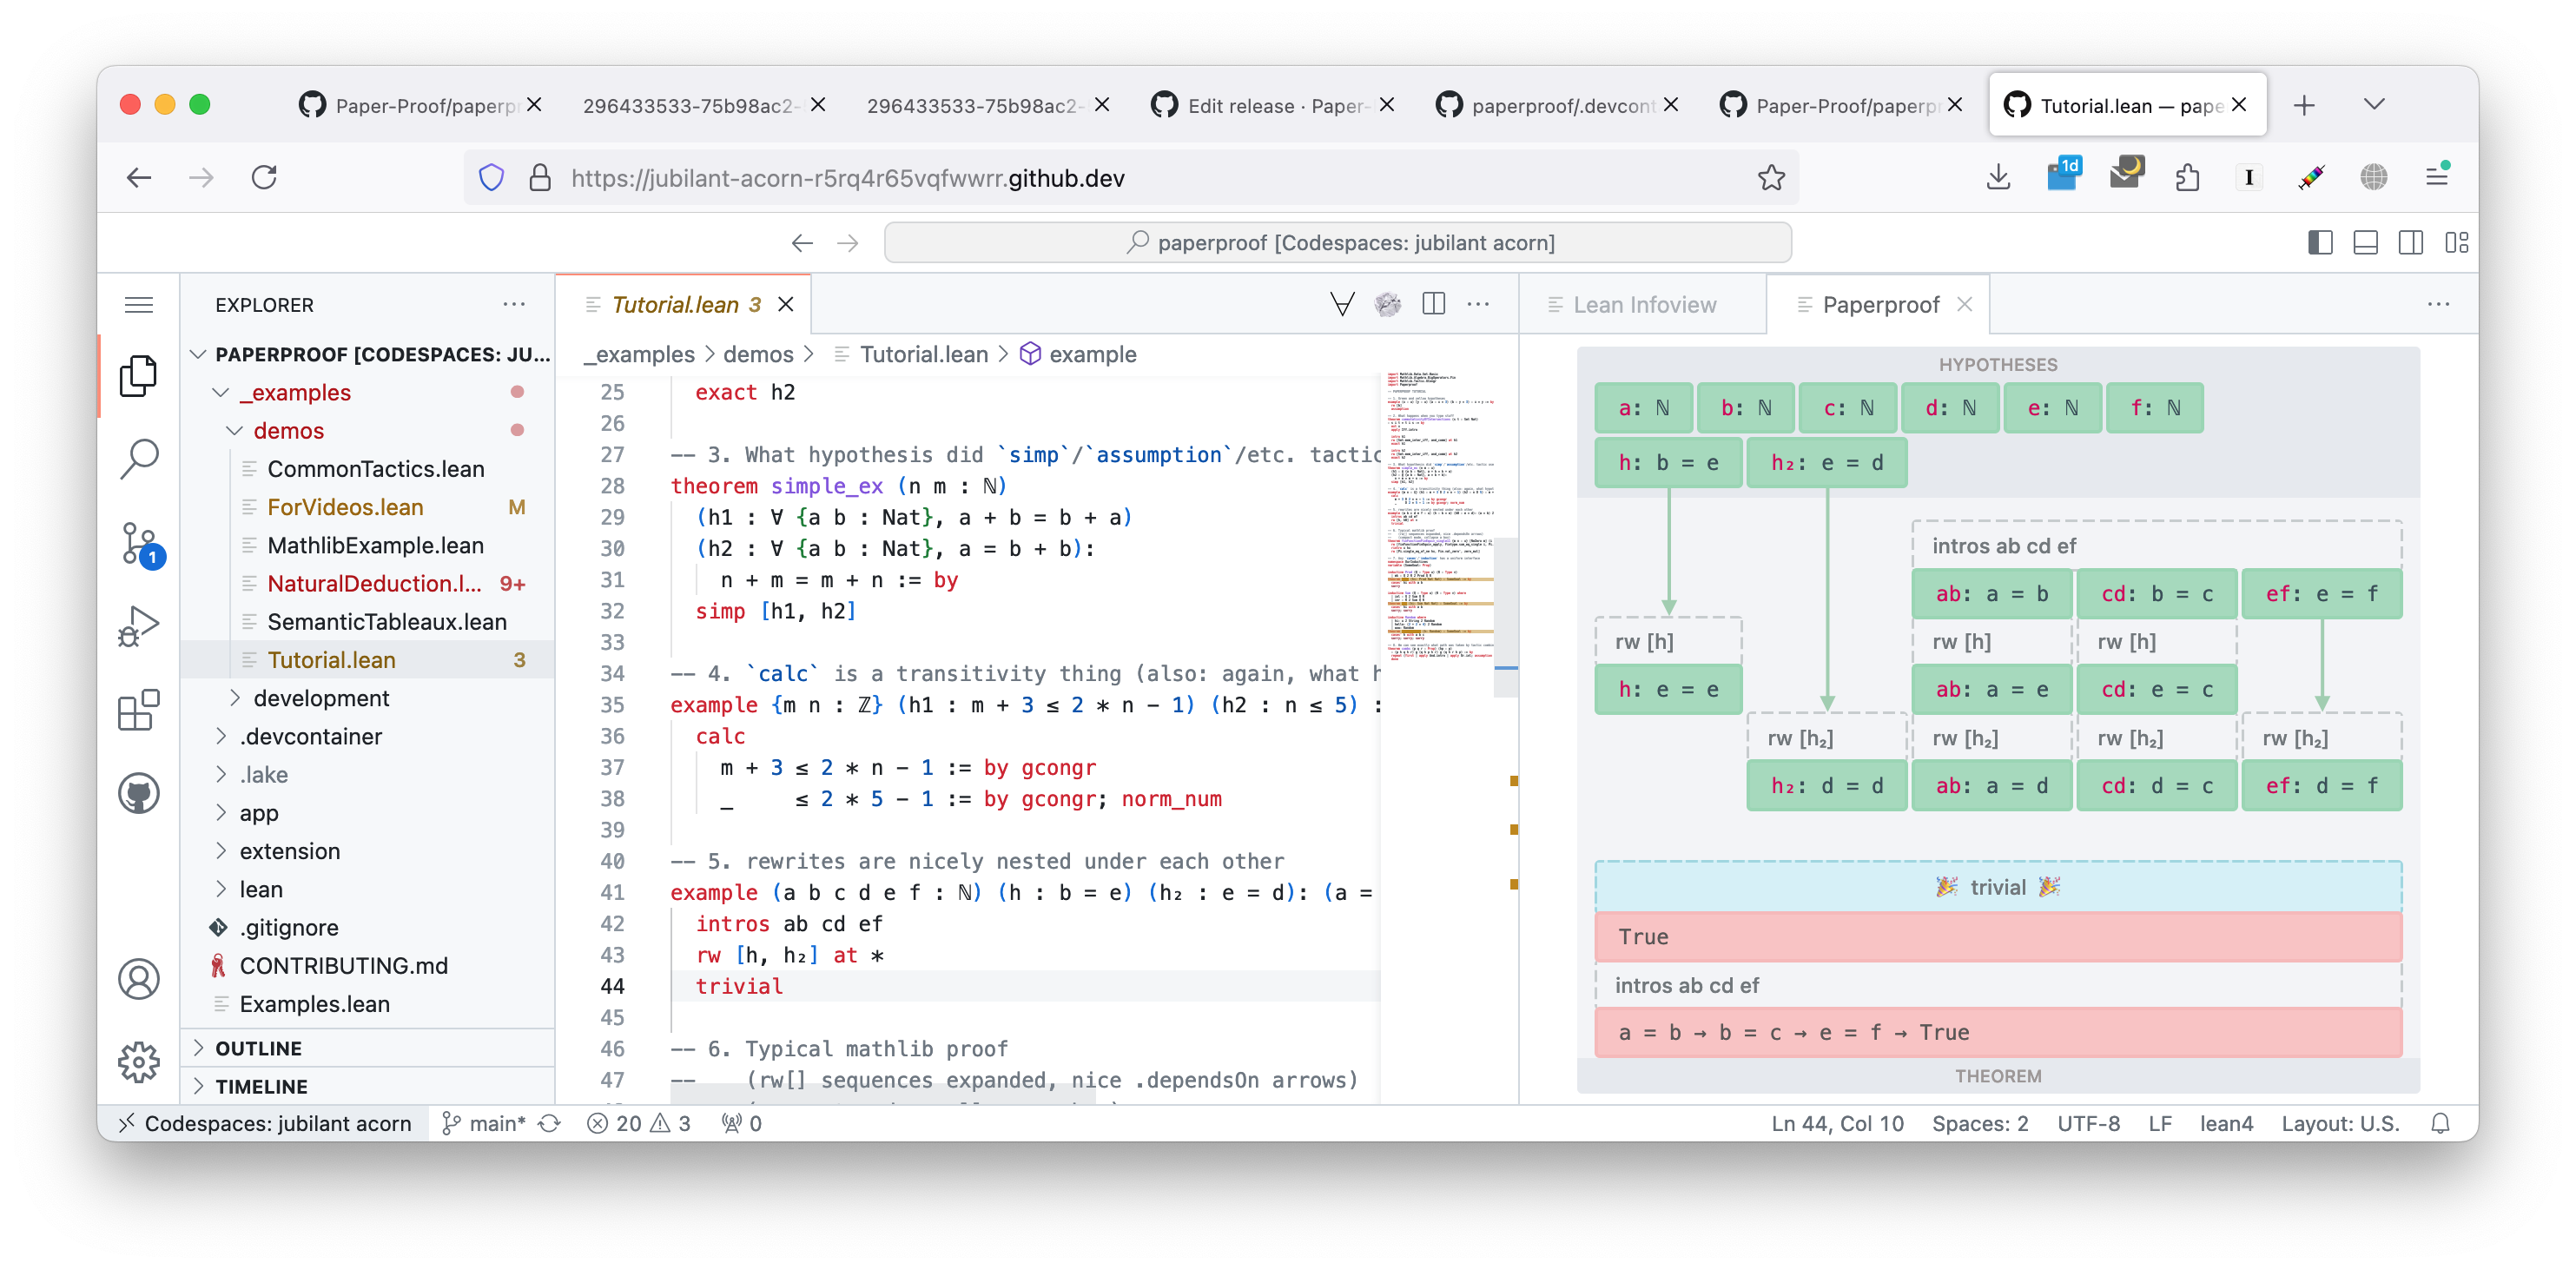This screenshot has width=2576, height=1270.
Task: Go back in VS Code navigation history
Action: (802, 242)
